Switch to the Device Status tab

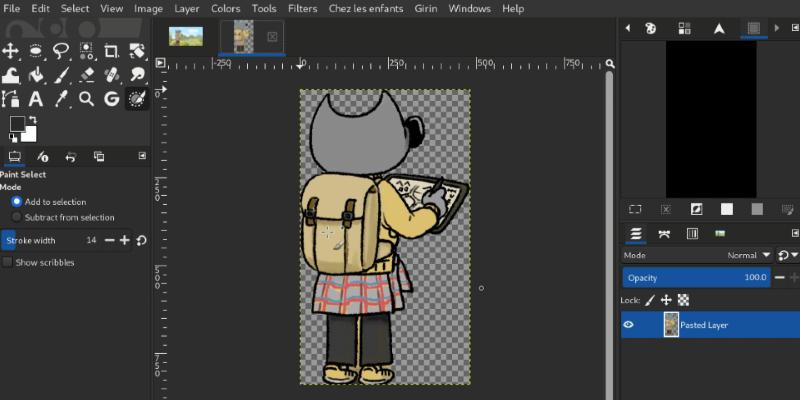[43, 157]
